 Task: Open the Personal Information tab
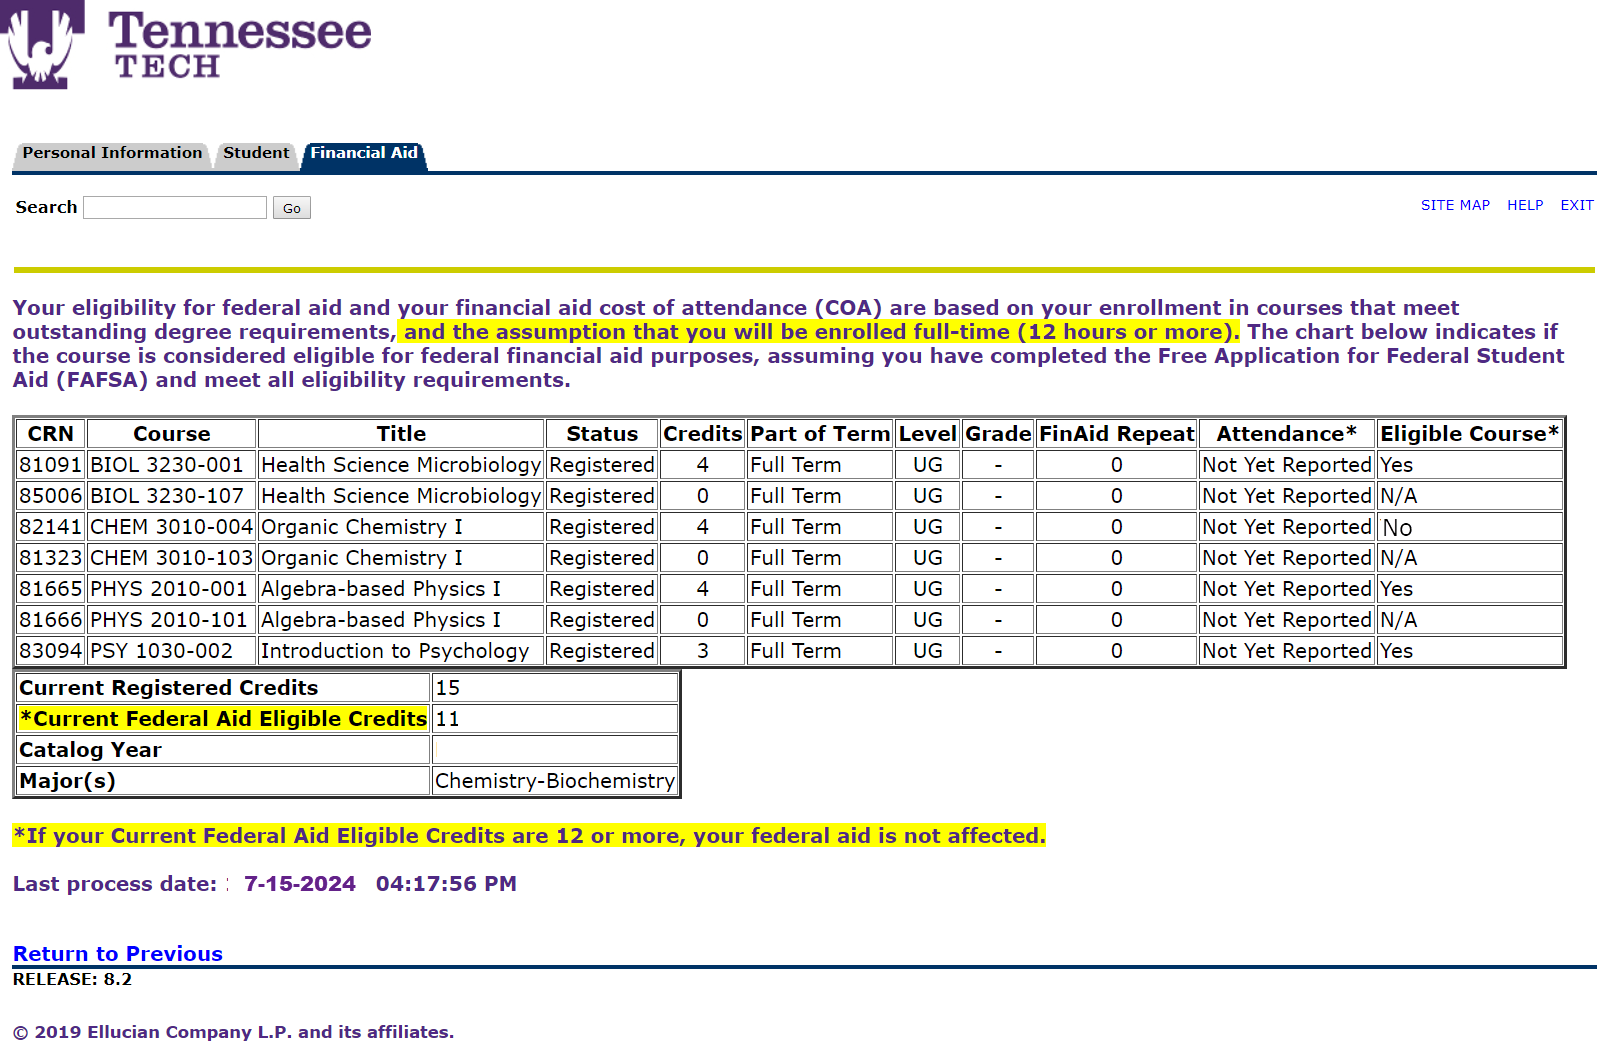tap(112, 153)
